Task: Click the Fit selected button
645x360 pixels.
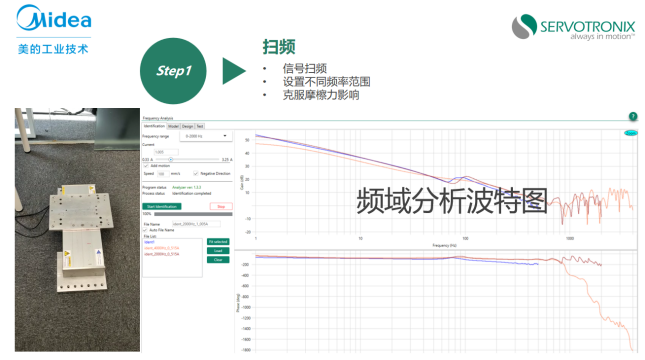Action: tap(218, 242)
